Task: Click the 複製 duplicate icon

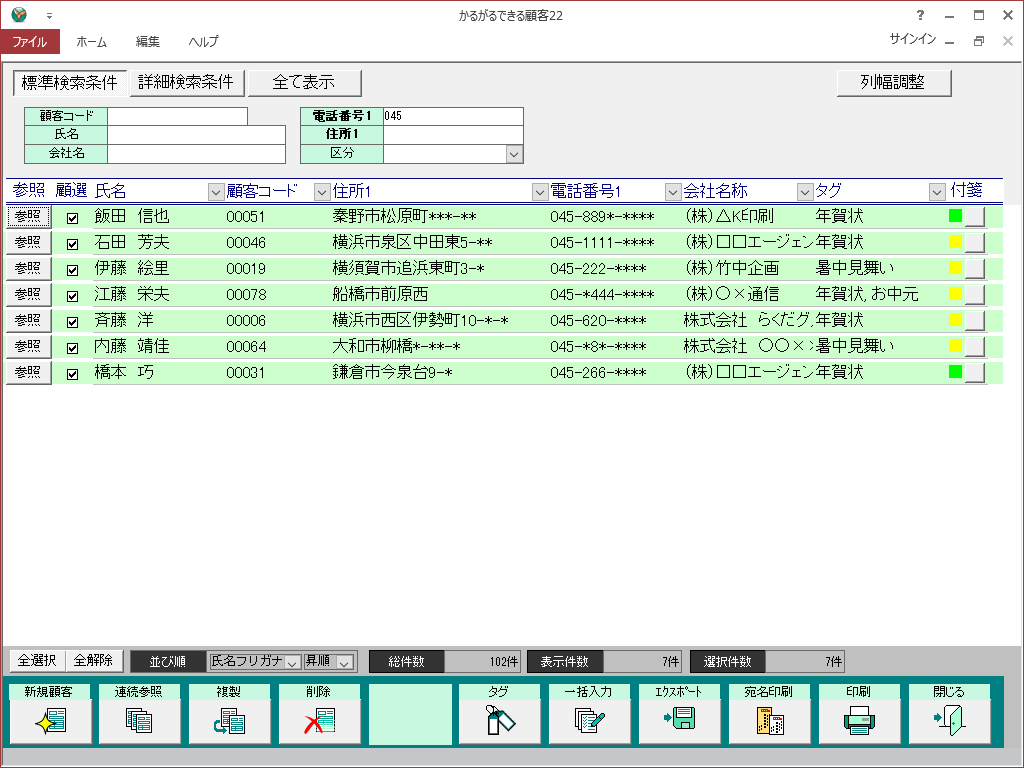Action: point(229,721)
